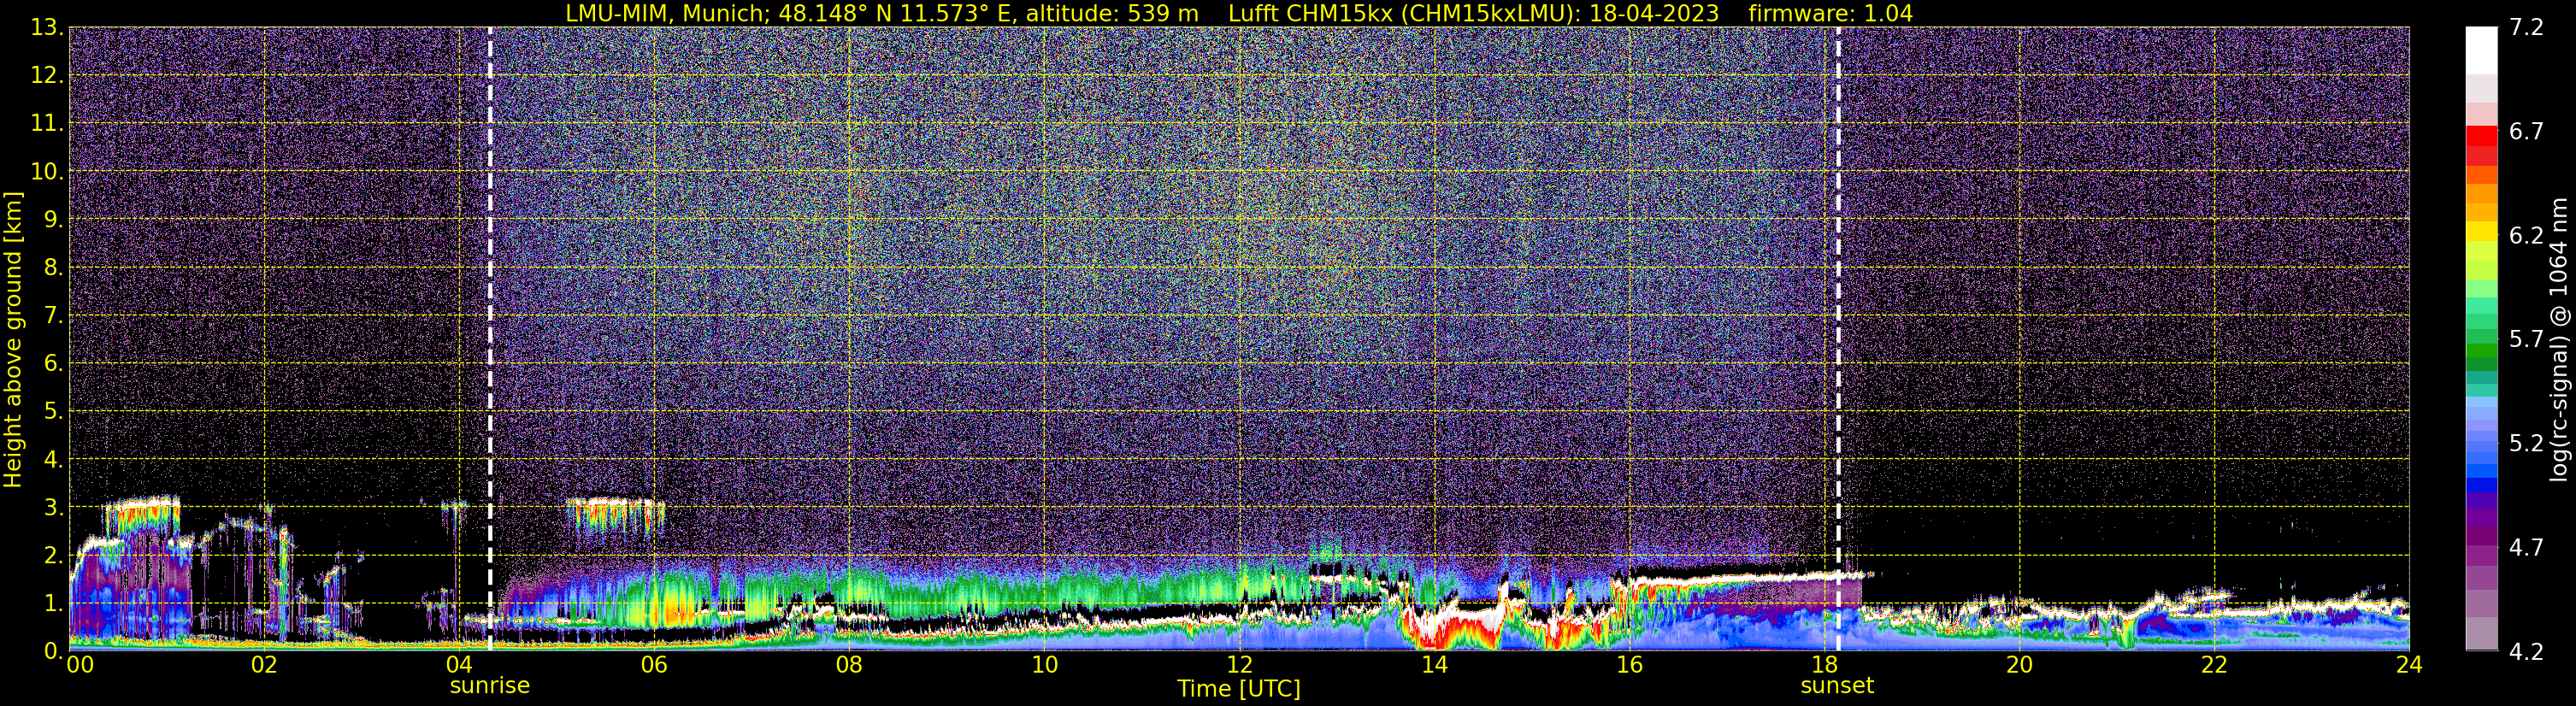The image size is (2576, 706).
Task: Click the time axis tick label '14'
Action: (1434, 665)
